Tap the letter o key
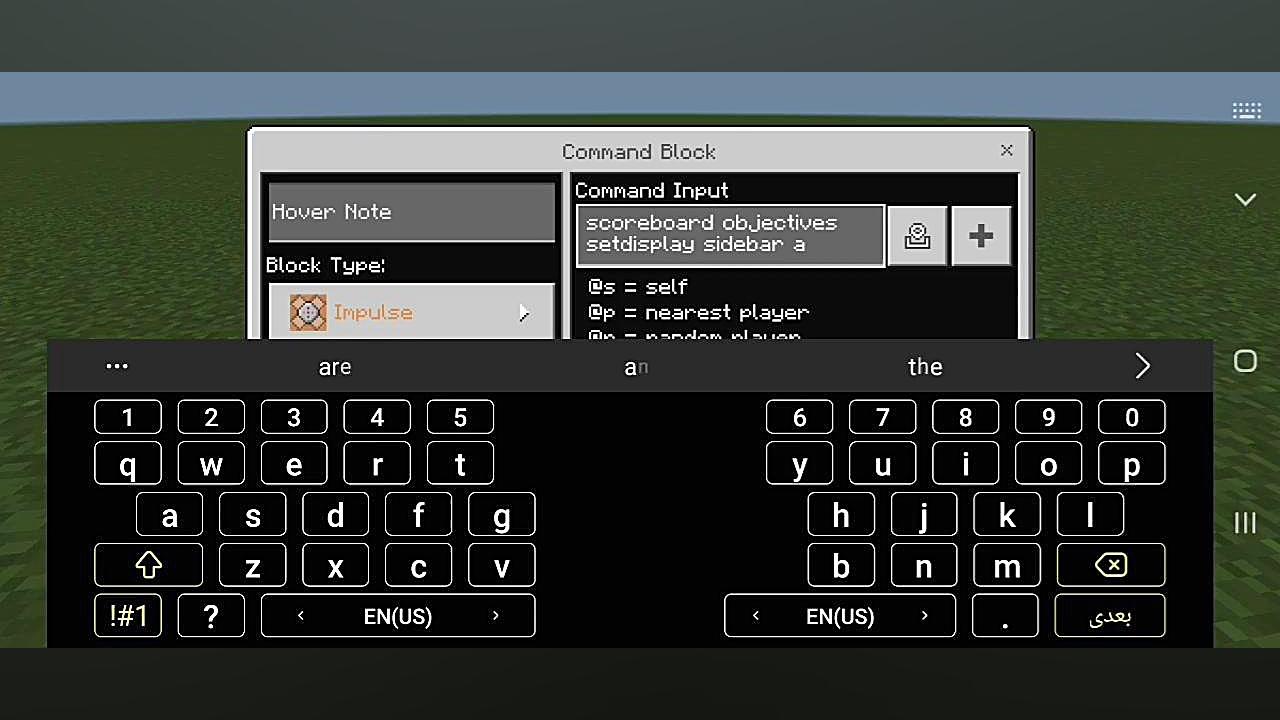1280x720 pixels. (x=1048, y=464)
